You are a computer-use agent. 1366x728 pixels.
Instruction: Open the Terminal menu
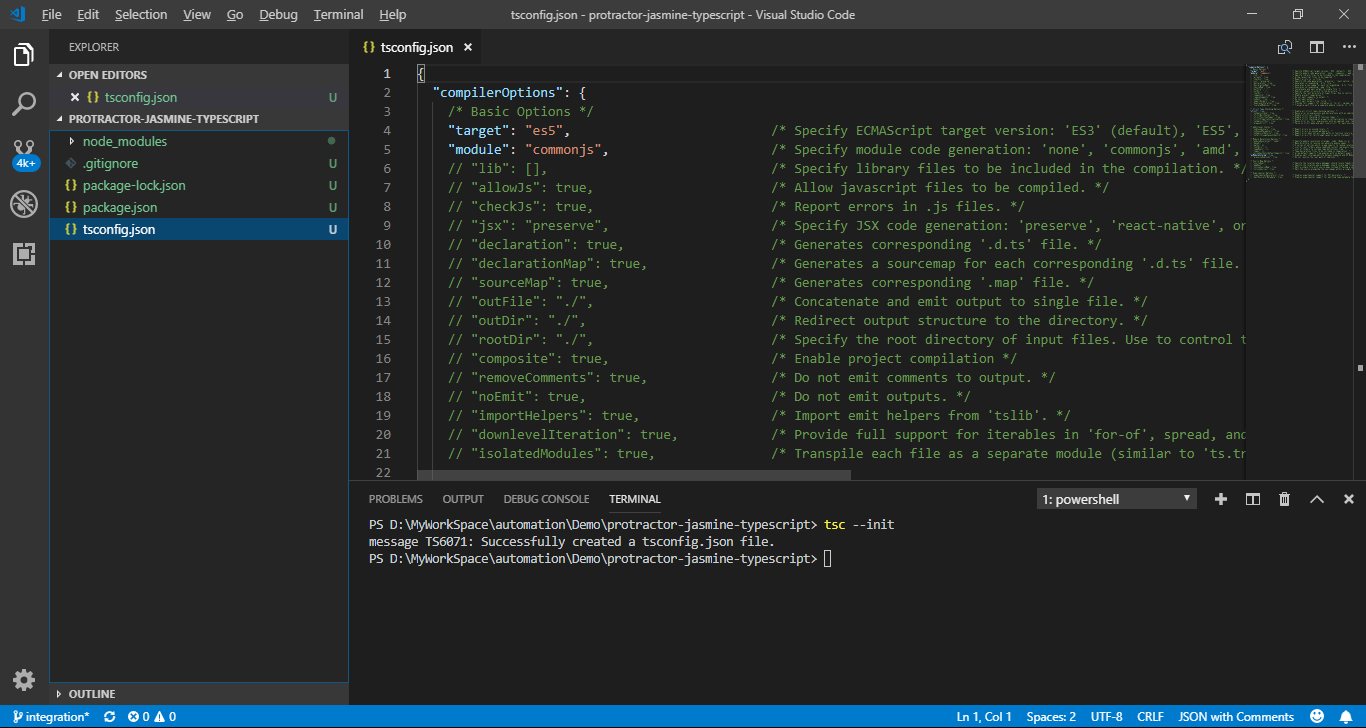pyautogui.click(x=338, y=14)
